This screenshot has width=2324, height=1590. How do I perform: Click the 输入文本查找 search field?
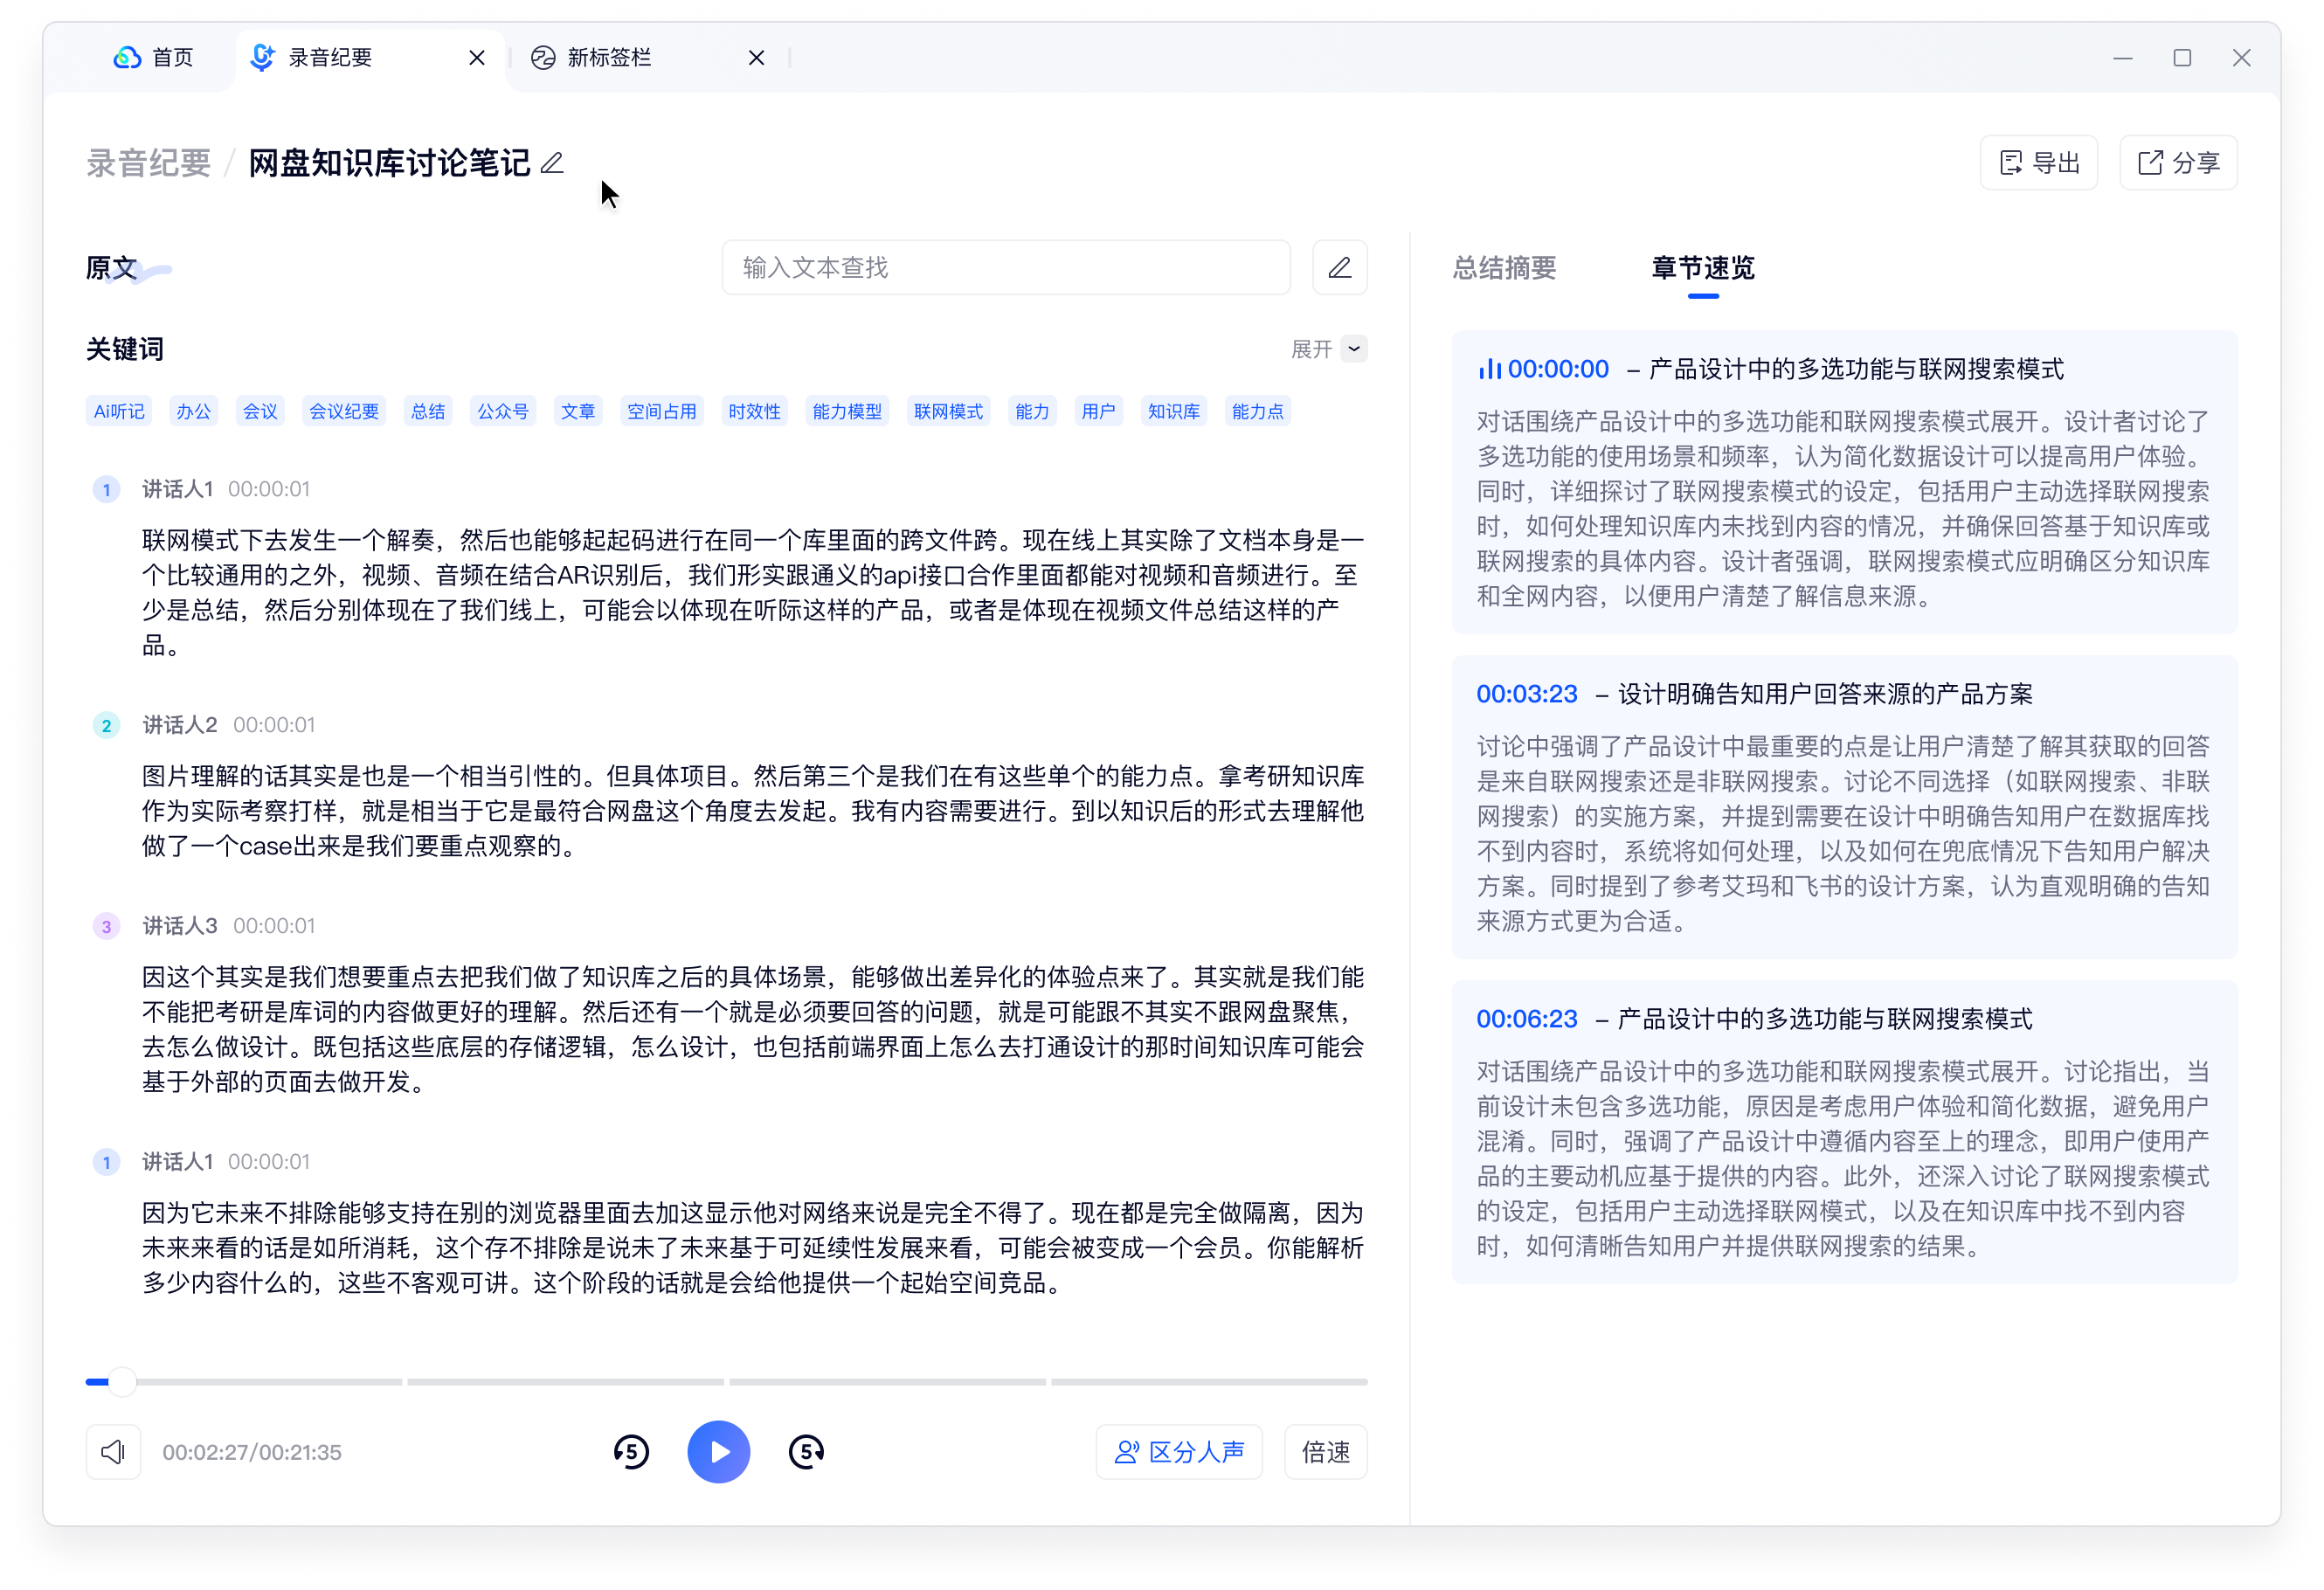point(1006,268)
